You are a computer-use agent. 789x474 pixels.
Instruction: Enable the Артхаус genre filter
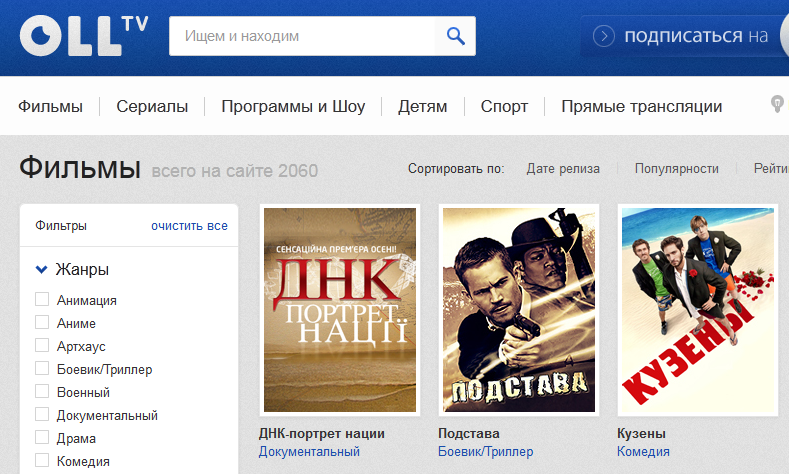point(42,346)
